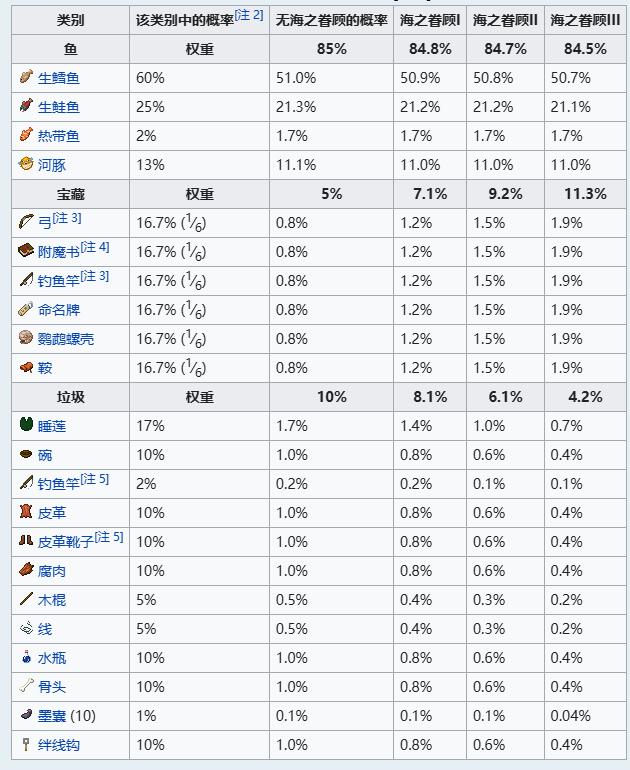Click the enchanted book icon
This screenshot has width=630, height=770.
pos(26,251)
